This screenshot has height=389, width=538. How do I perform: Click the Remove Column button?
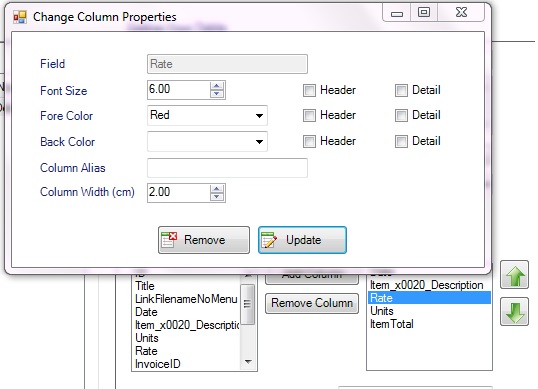[312, 303]
